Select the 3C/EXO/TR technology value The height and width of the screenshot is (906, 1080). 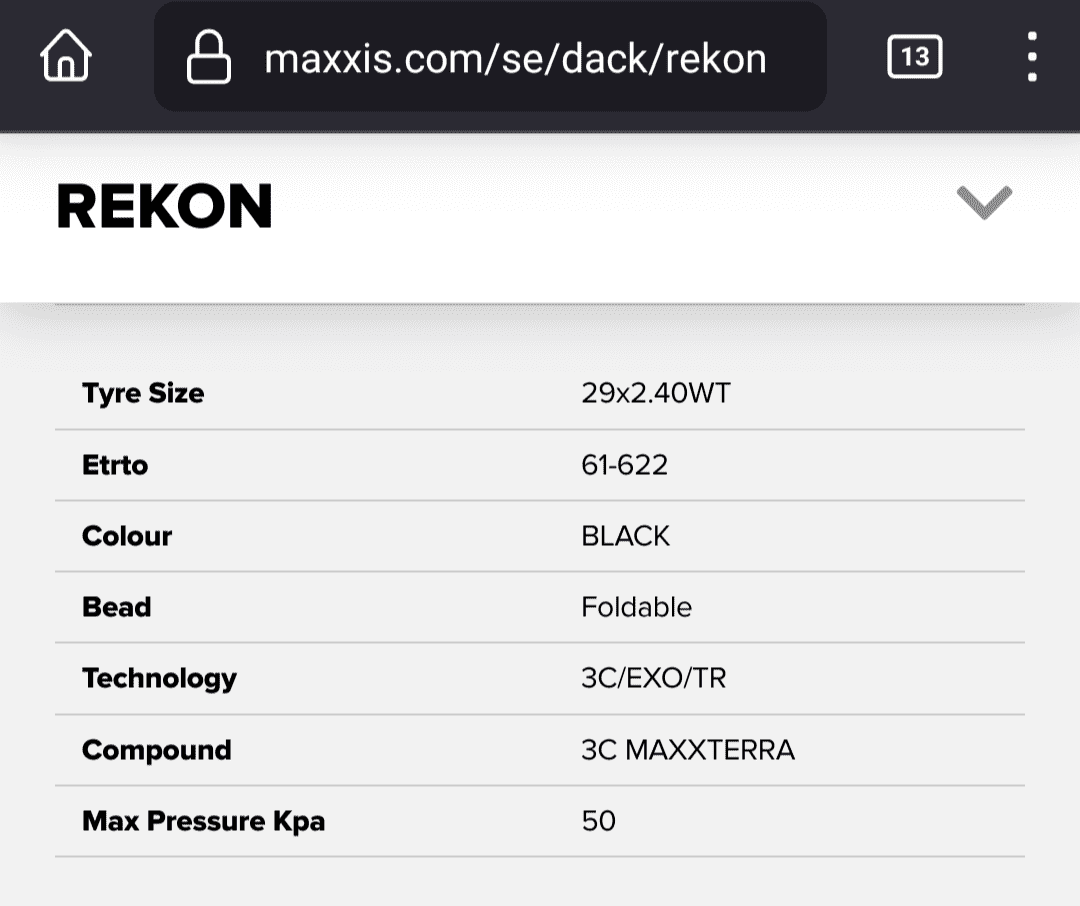tap(654, 679)
